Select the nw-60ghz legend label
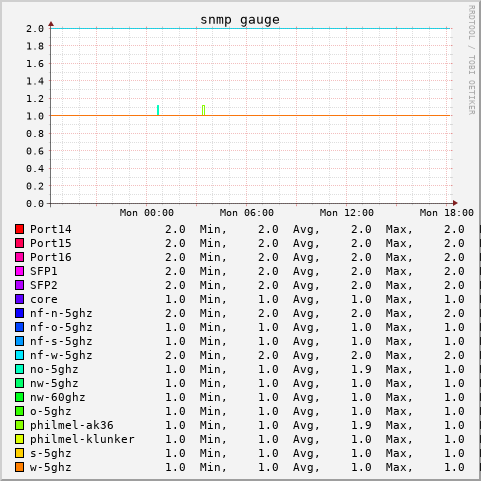This screenshot has width=481, height=481. 58,398
